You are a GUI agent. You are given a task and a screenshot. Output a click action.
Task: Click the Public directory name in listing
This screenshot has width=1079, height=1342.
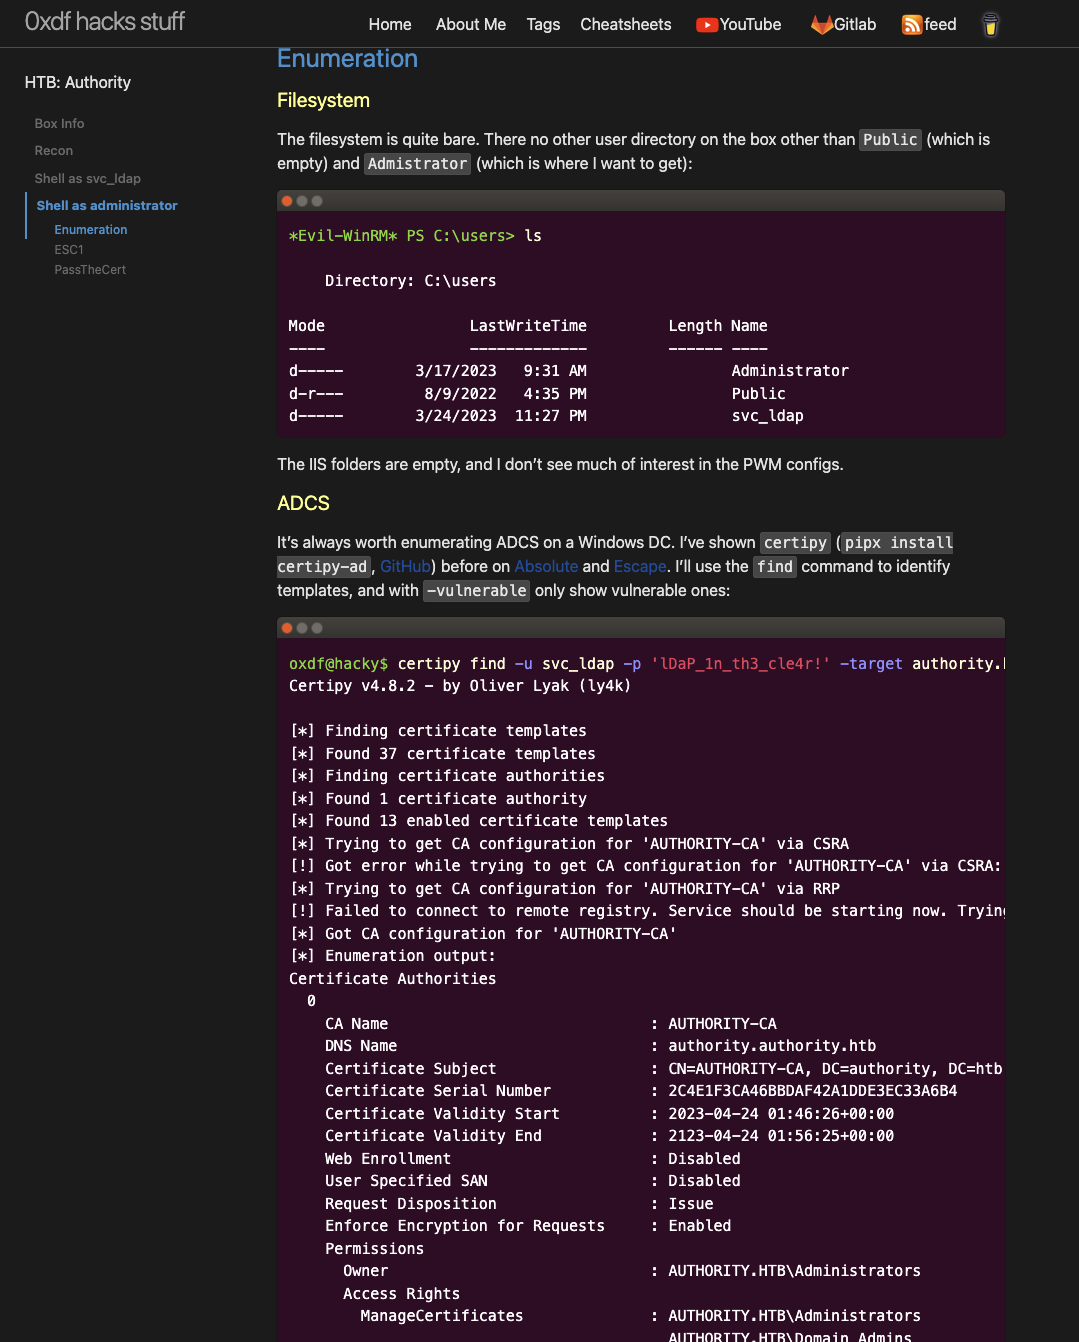(x=759, y=394)
